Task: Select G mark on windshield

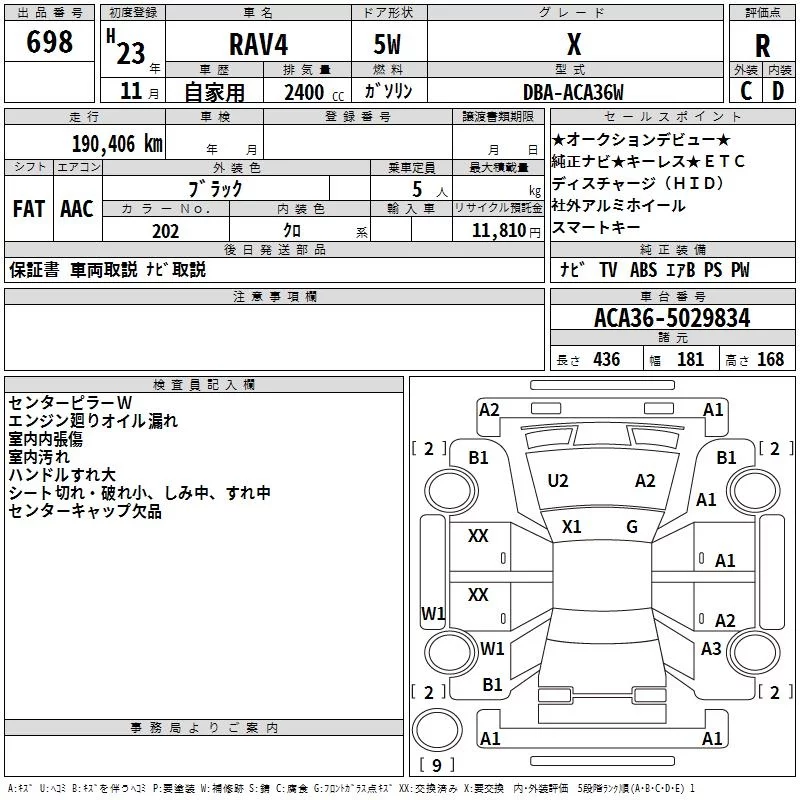Action: (x=632, y=527)
